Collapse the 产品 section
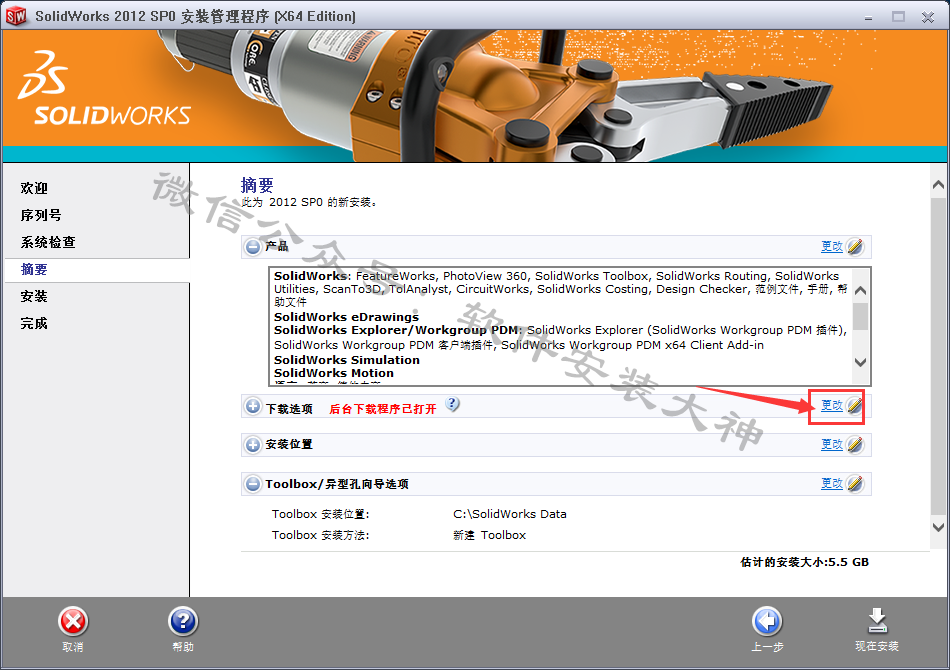Screen dimensions: 950x670 click(253, 247)
